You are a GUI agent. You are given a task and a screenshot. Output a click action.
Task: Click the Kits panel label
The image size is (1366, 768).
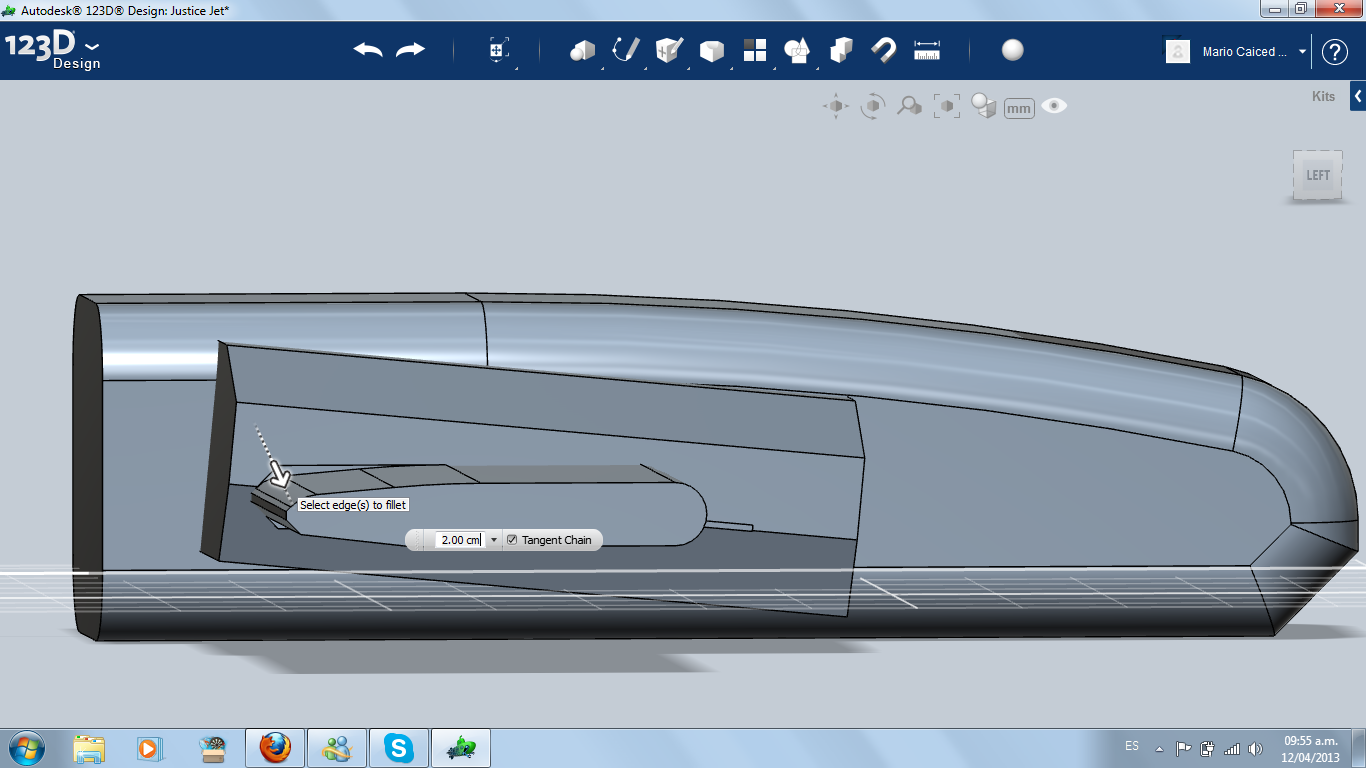[1323, 97]
